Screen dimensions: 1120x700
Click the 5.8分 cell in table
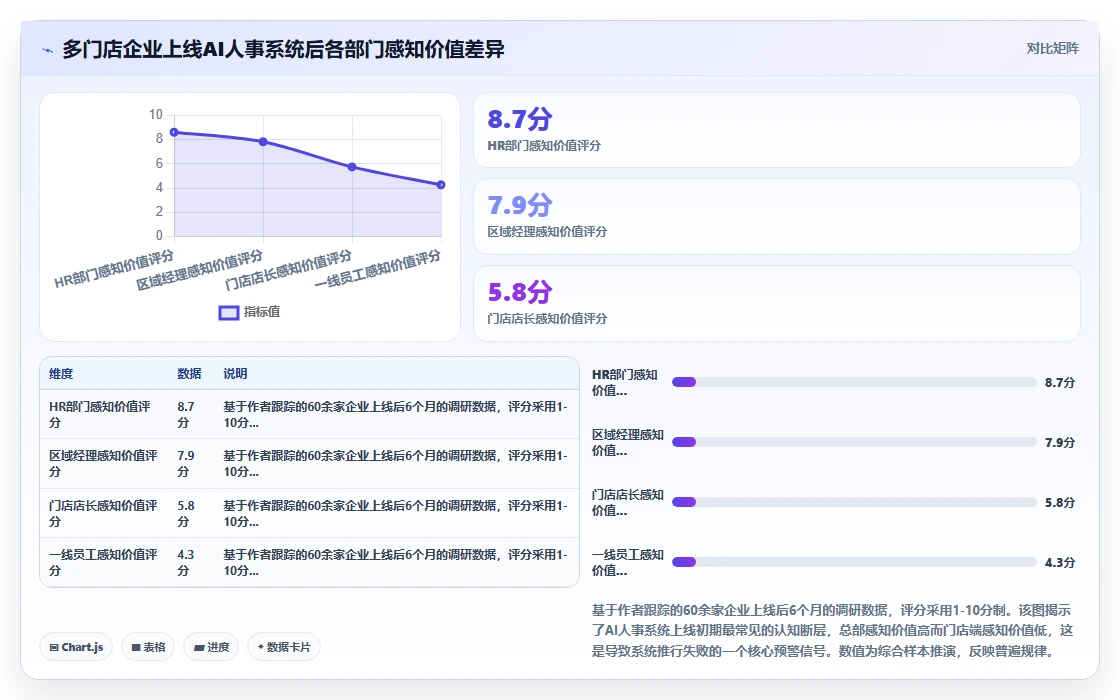coord(186,514)
